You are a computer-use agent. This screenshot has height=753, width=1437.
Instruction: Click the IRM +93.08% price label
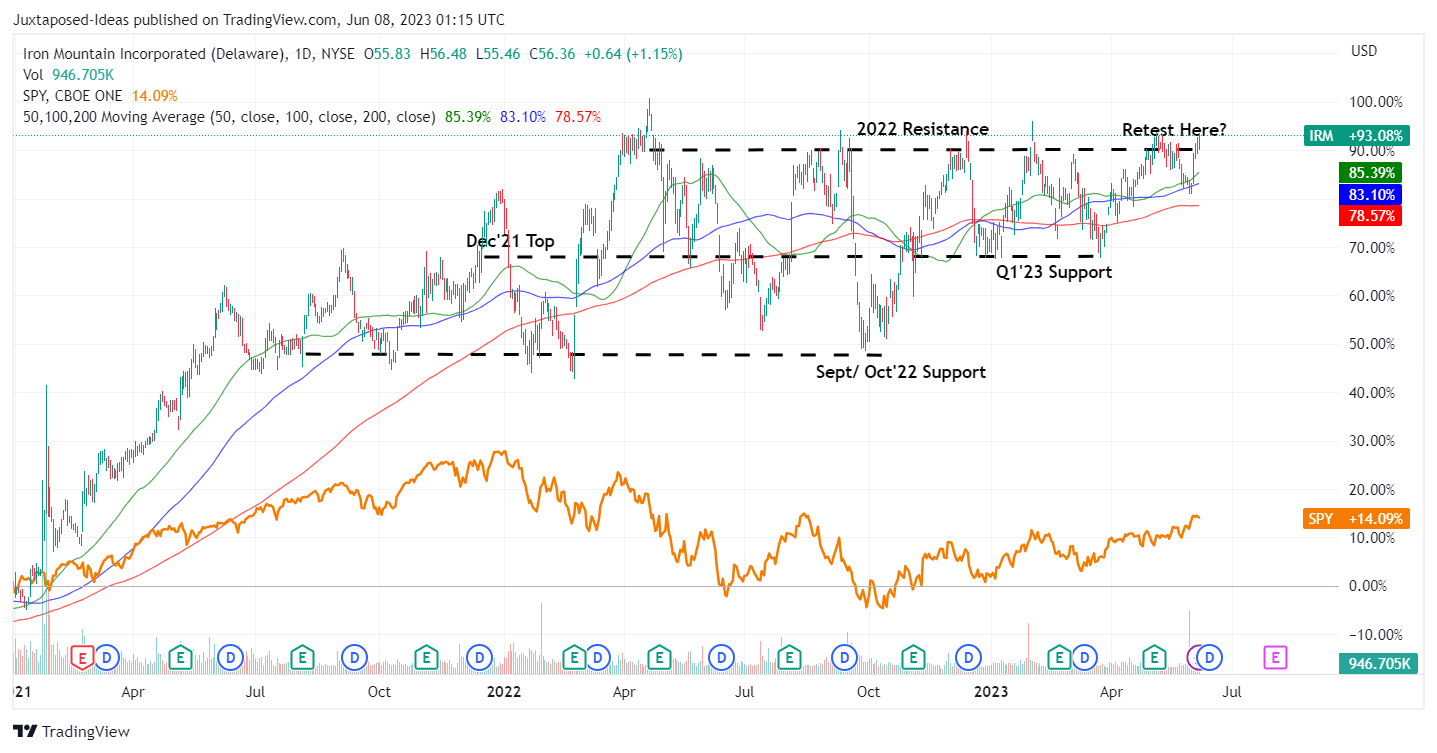[x=1356, y=136]
